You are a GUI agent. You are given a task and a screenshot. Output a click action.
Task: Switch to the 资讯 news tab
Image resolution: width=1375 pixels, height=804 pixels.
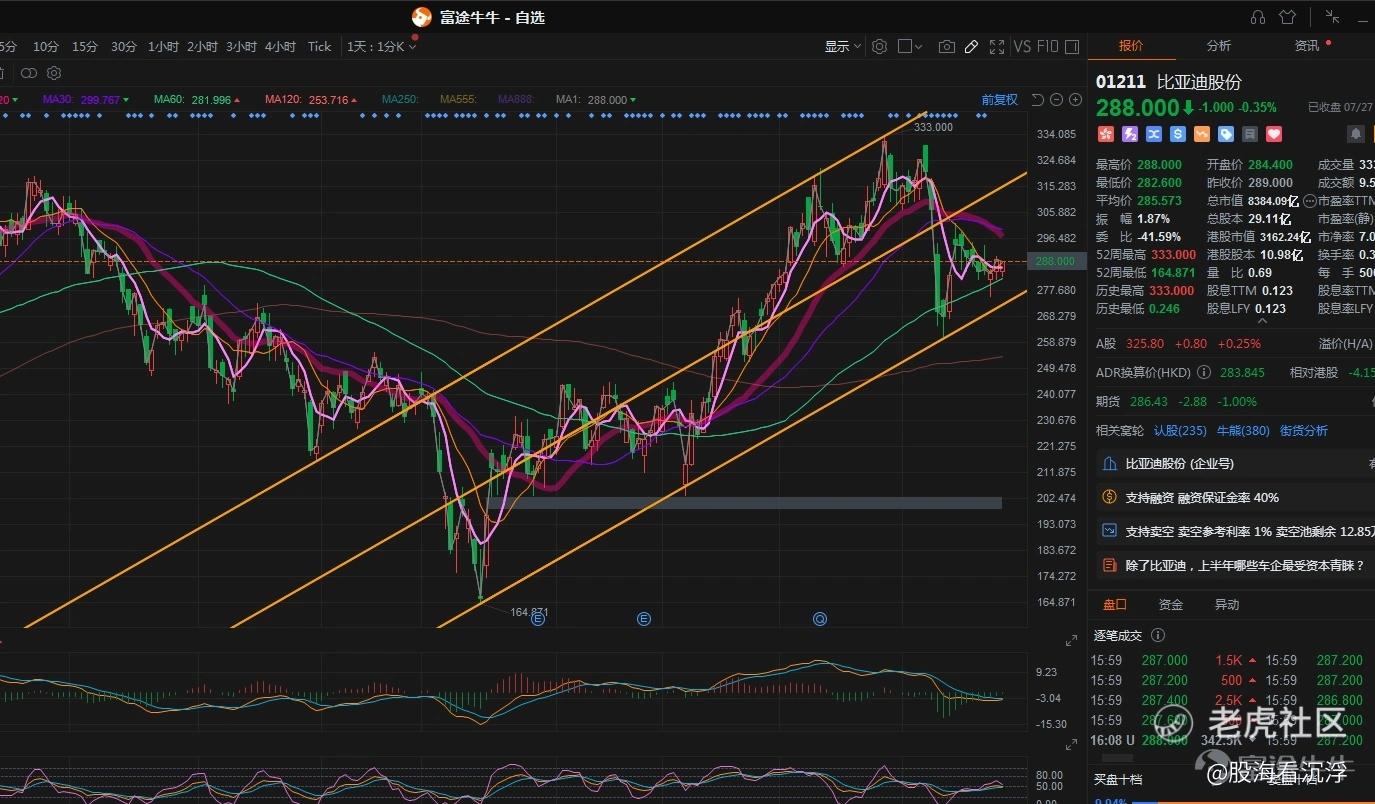pyautogui.click(x=1307, y=46)
